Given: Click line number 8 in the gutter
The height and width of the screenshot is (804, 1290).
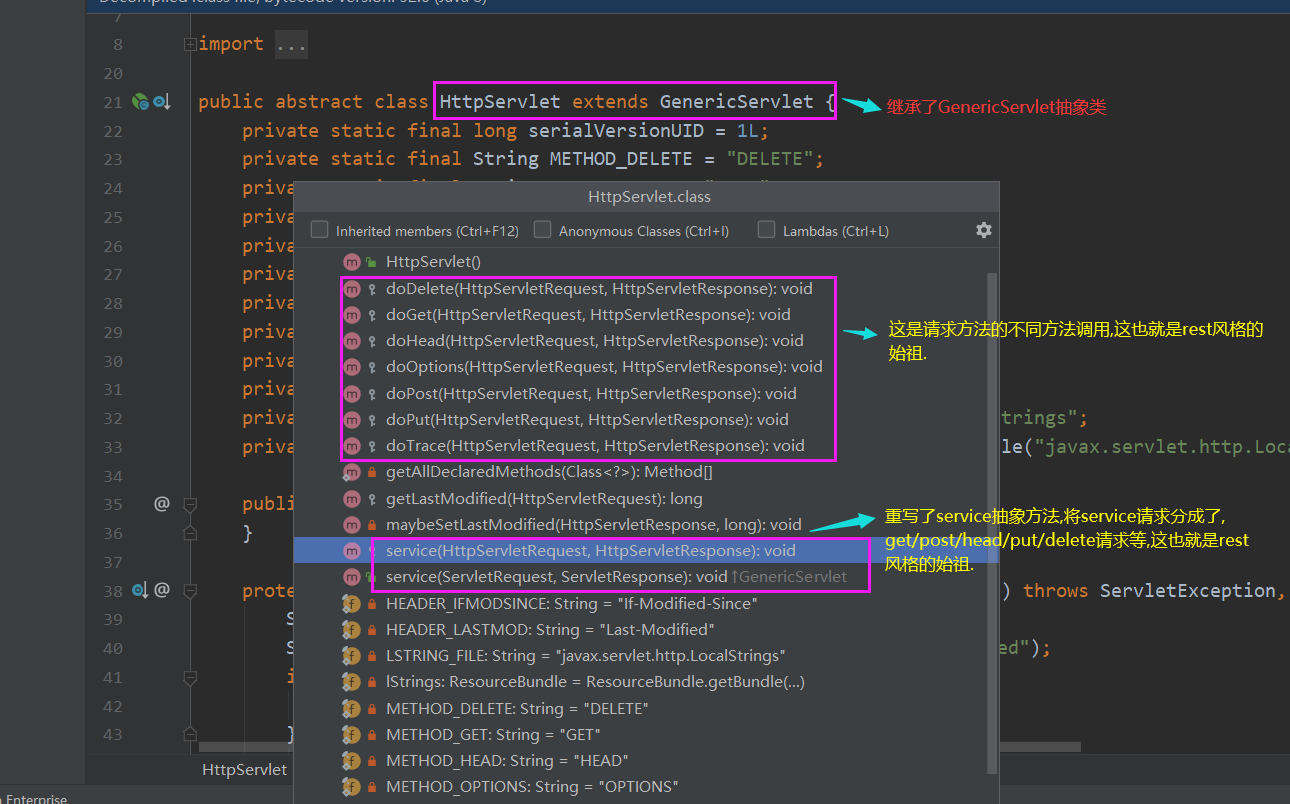Looking at the screenshot, I should [x=118, y=44].
